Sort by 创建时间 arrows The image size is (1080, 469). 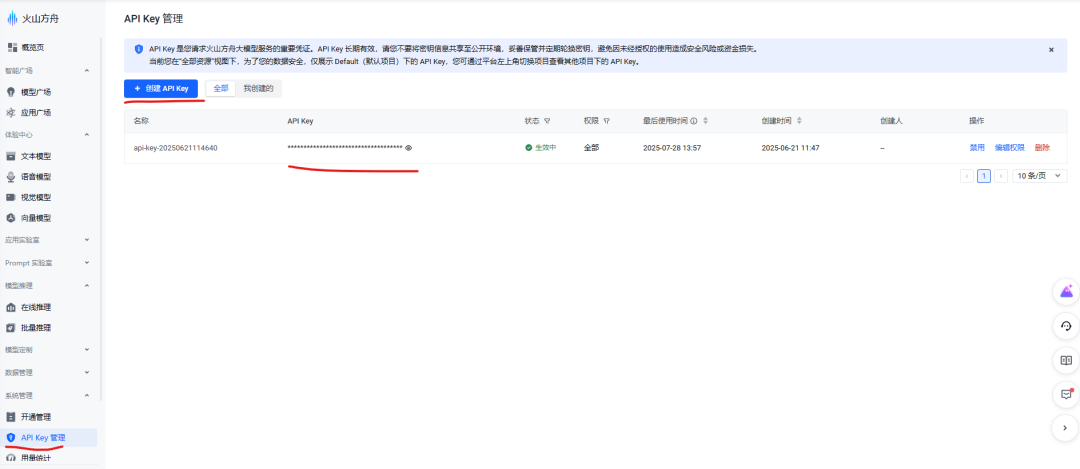pos(799,121)
